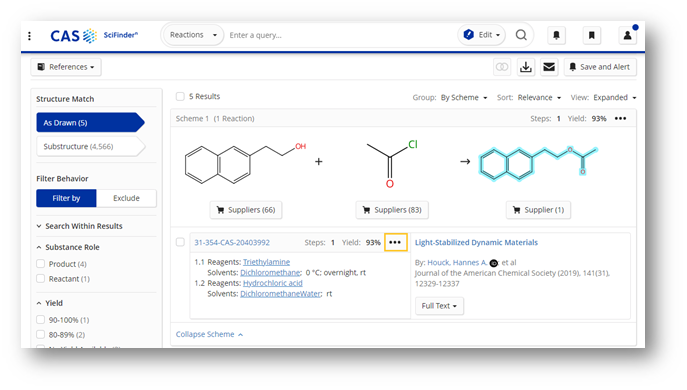The width and height of the screenshot is (687, 390).
Task: Open the user account profile icon
Action: click(627, 35)
